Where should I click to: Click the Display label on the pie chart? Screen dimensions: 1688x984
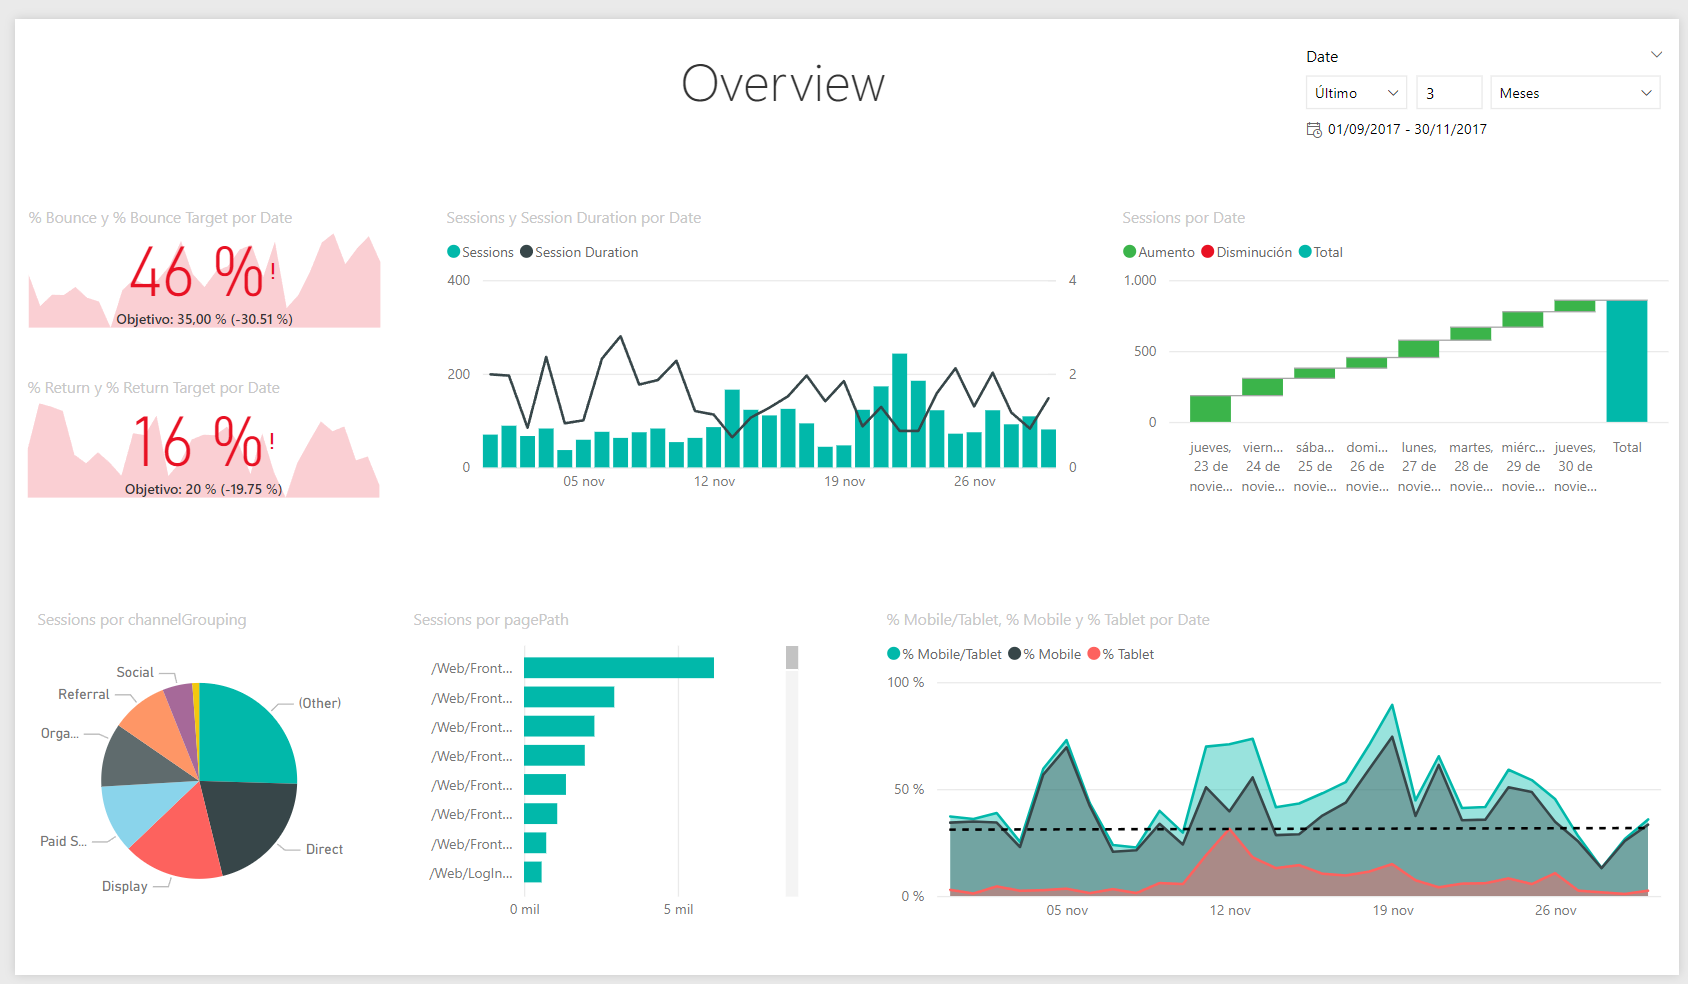pyautogui.click(x=124, y=887)
